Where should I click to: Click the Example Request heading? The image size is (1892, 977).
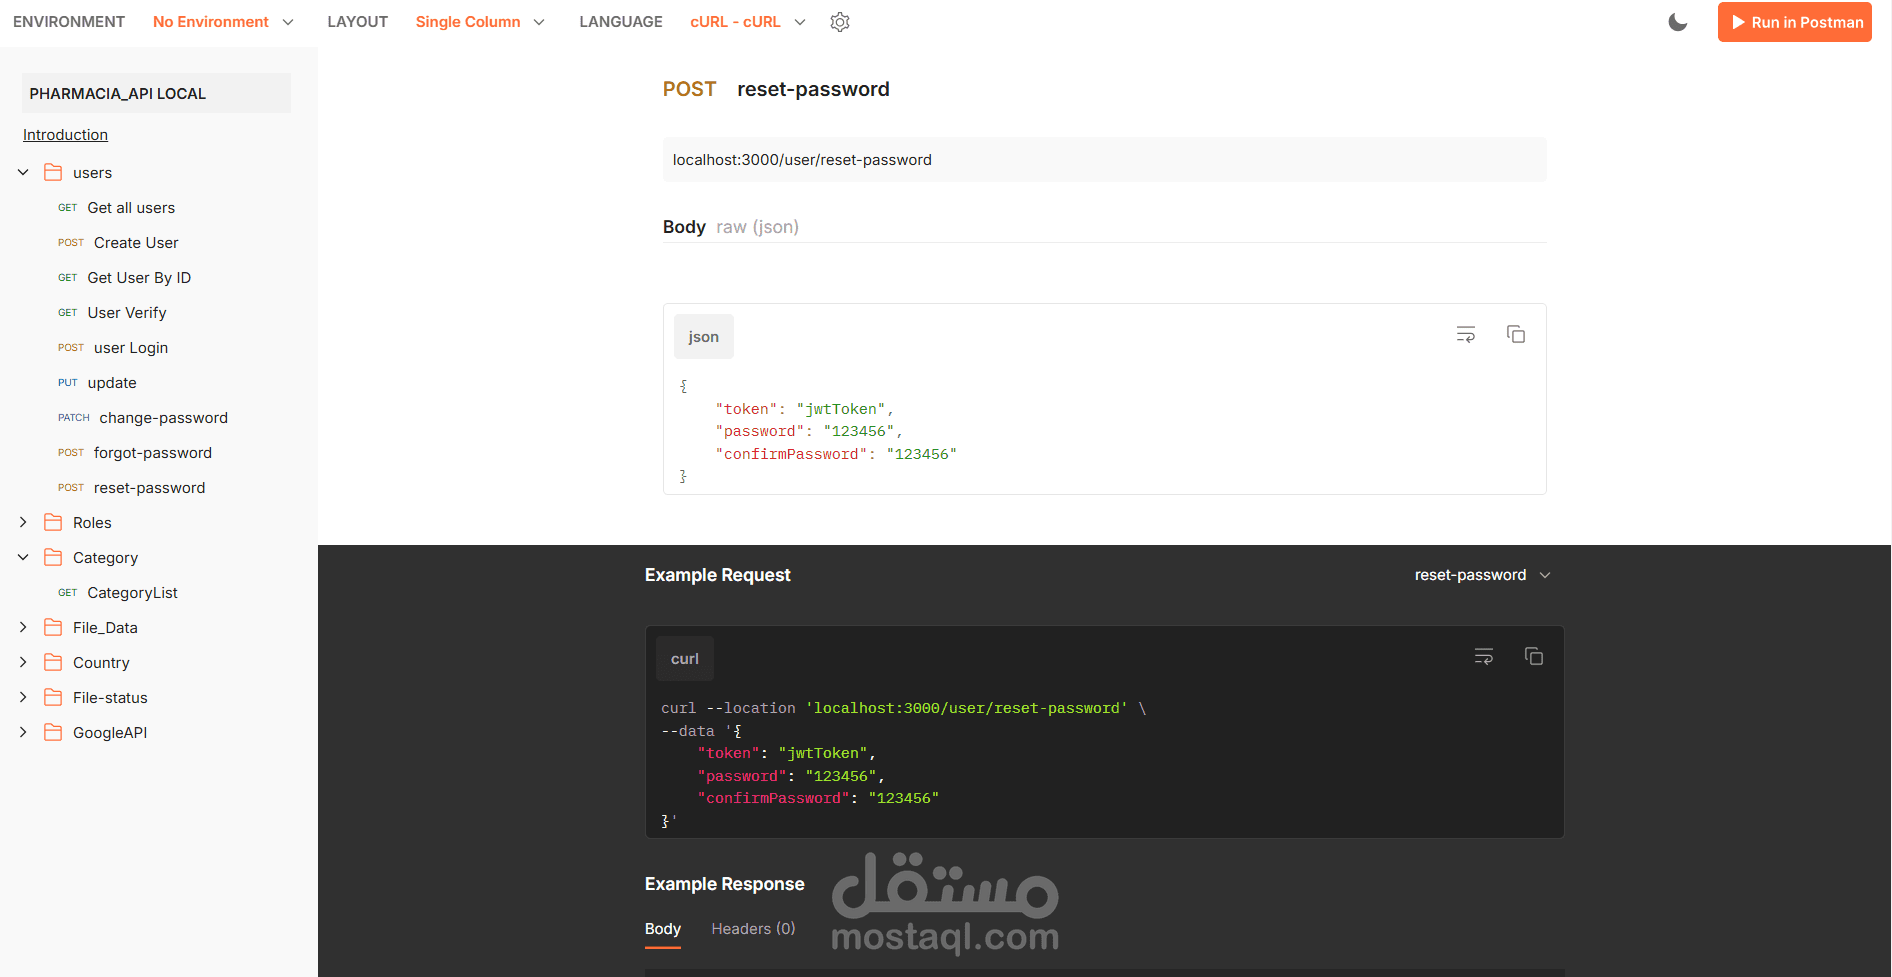tap(718, 575)
